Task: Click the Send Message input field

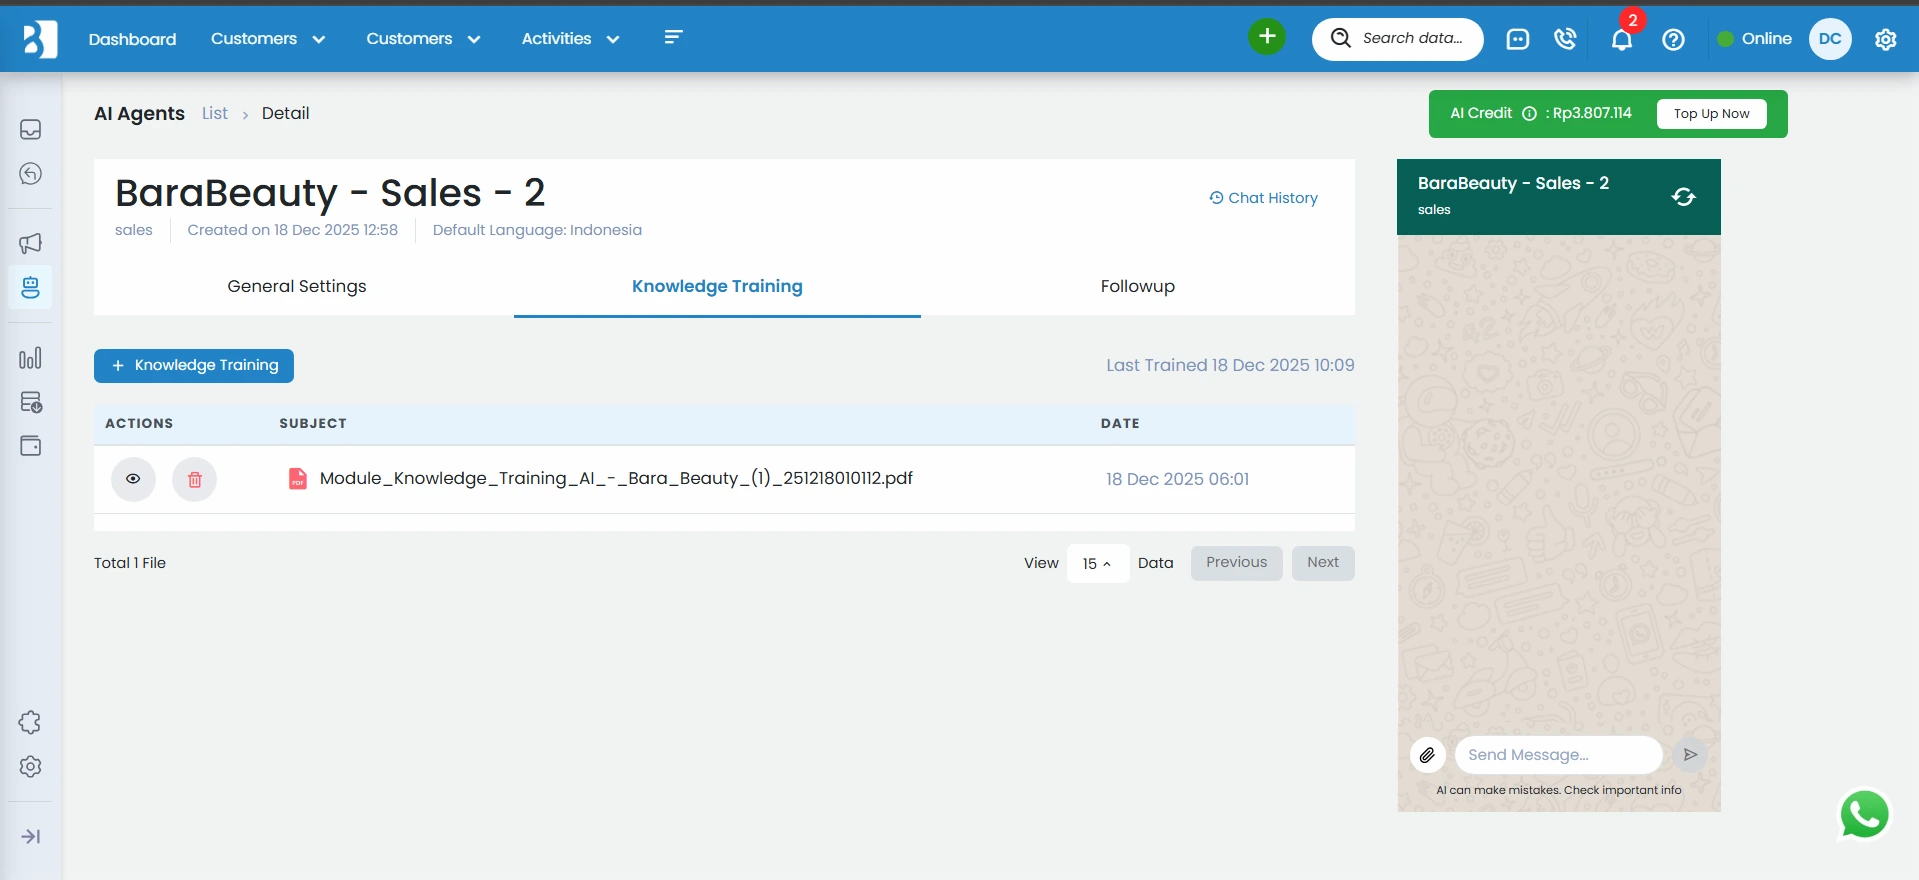Action: pyautogui.click(x=1557, y=755)
